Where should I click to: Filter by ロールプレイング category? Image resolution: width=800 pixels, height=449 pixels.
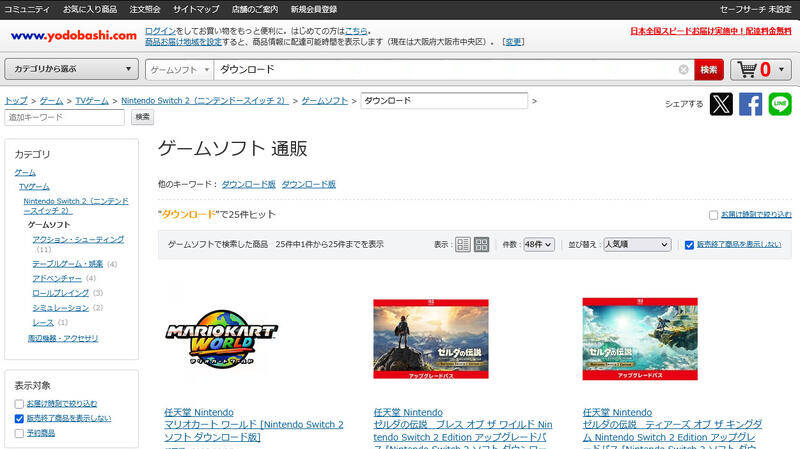coord(61,293)
